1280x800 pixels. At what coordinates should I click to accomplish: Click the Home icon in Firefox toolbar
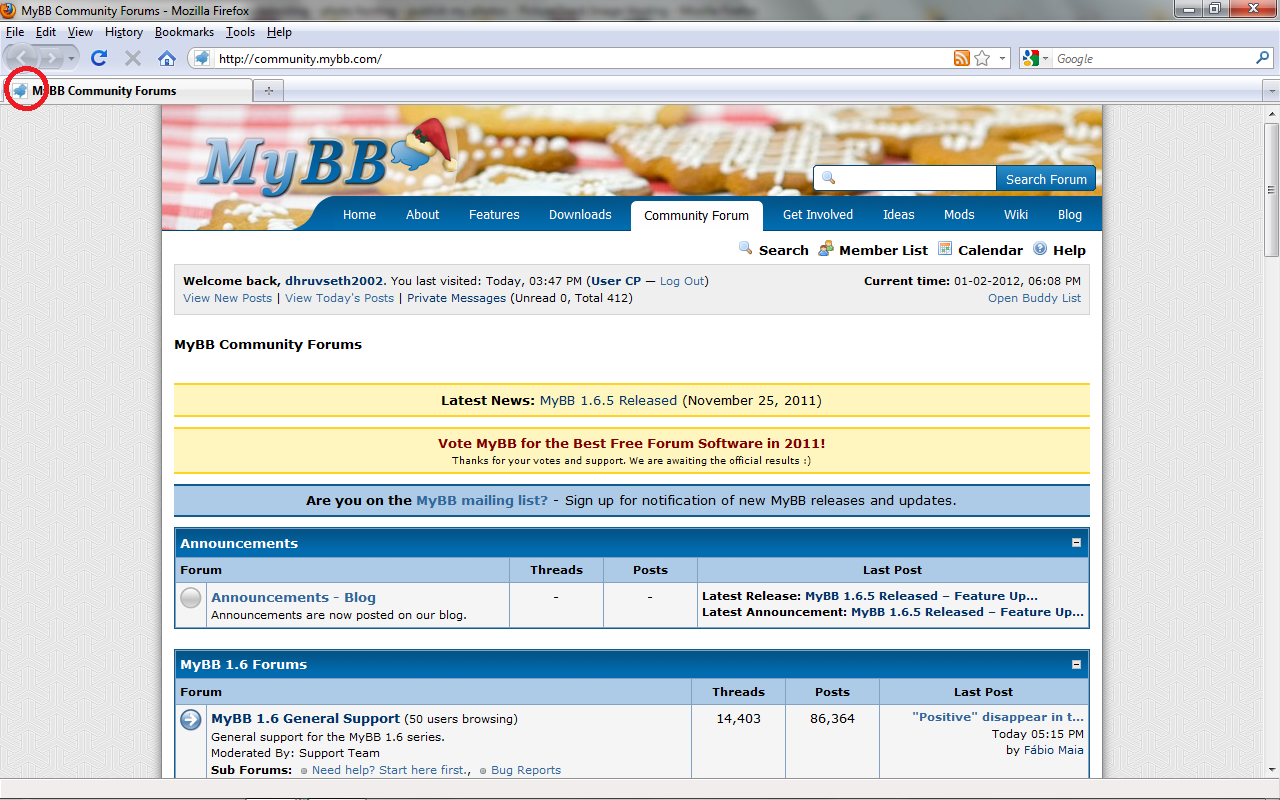click(167, 58)
